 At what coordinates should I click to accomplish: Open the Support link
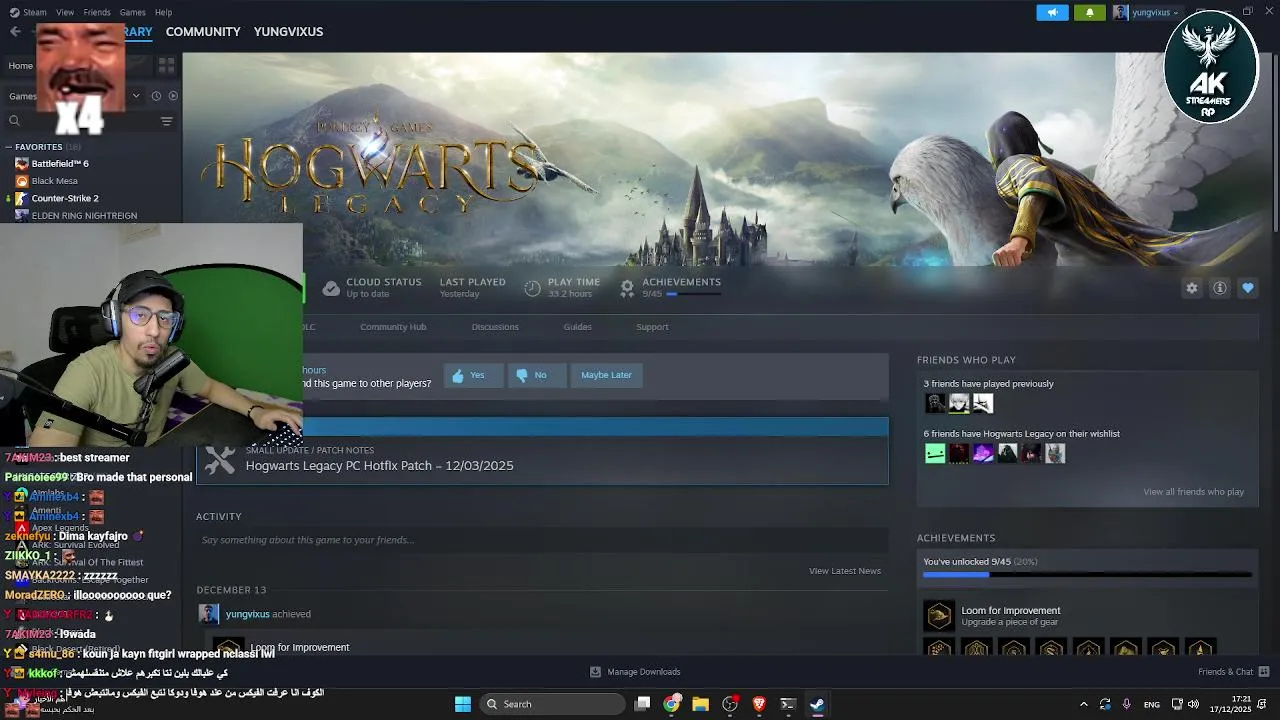(x=652, y=327)
